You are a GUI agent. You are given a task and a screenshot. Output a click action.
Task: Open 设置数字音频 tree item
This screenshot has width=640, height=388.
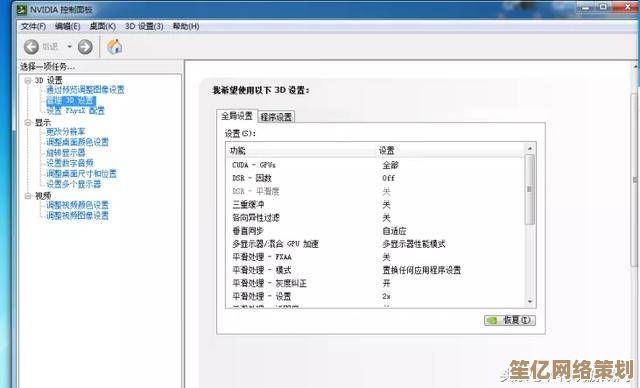70,163
